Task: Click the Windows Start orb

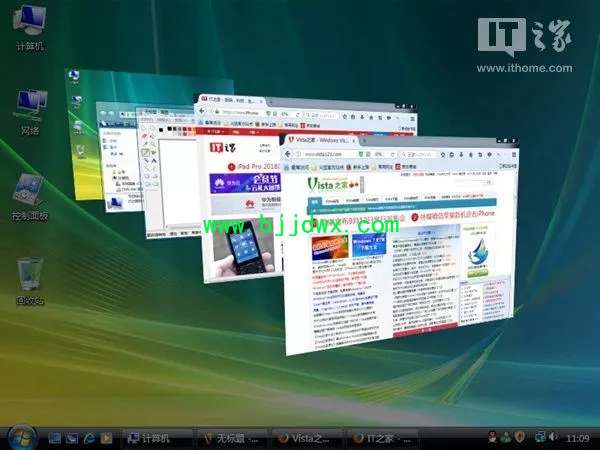Action: (x=22, y=438)
